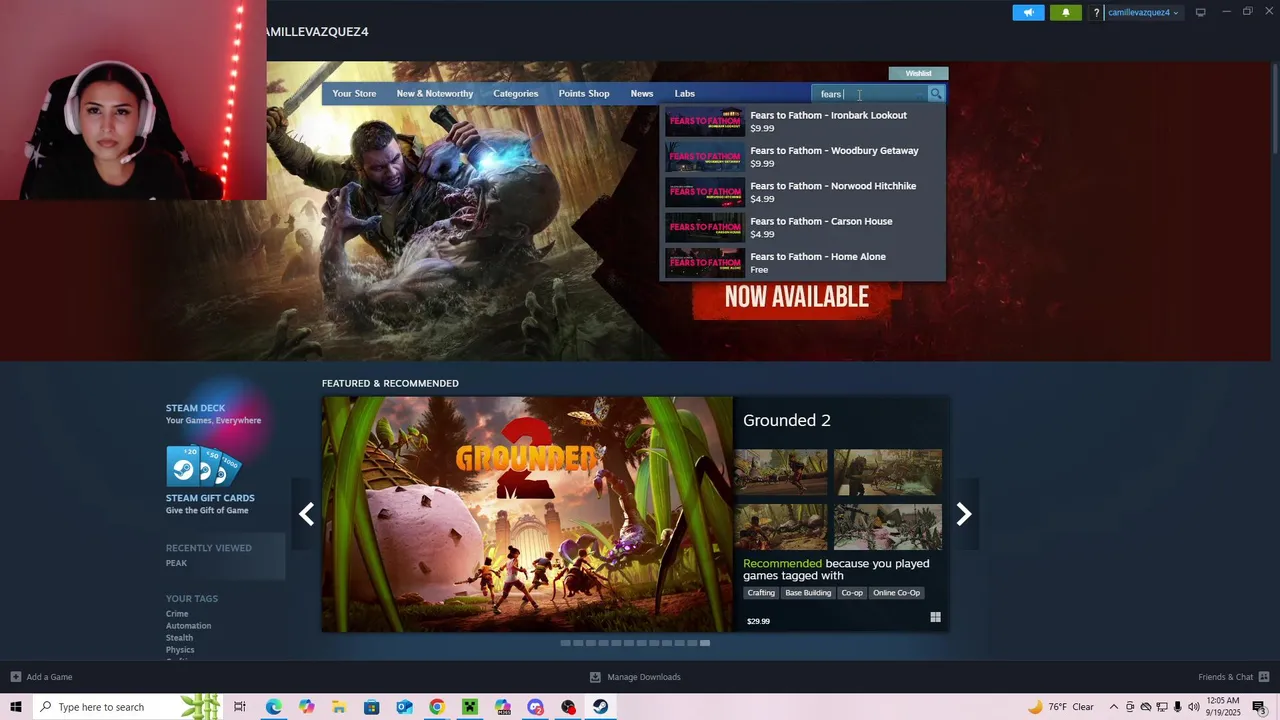Click the Windows Start button
Screen dimensions: 1280x720
tap(15, 707)
